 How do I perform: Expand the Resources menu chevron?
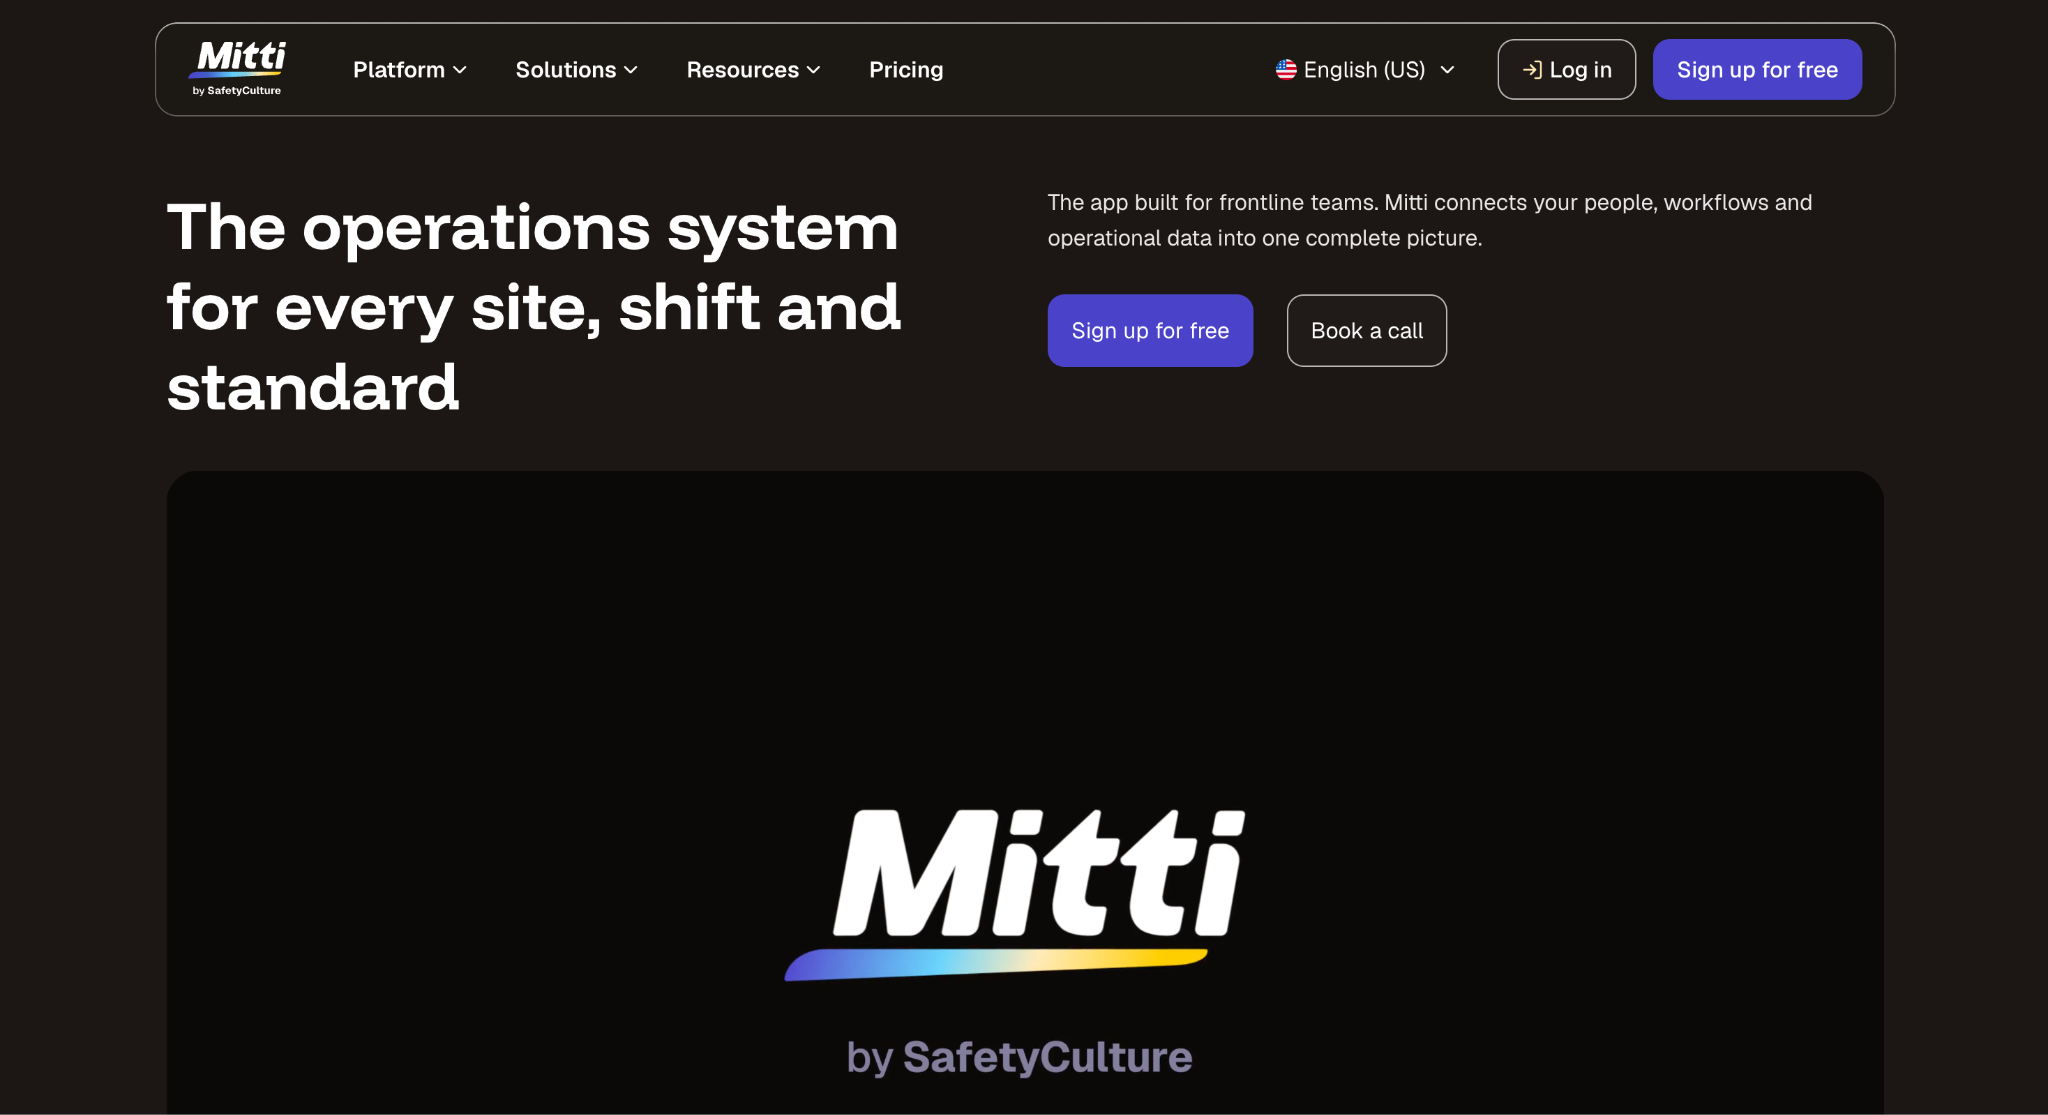tap(814, 70)
